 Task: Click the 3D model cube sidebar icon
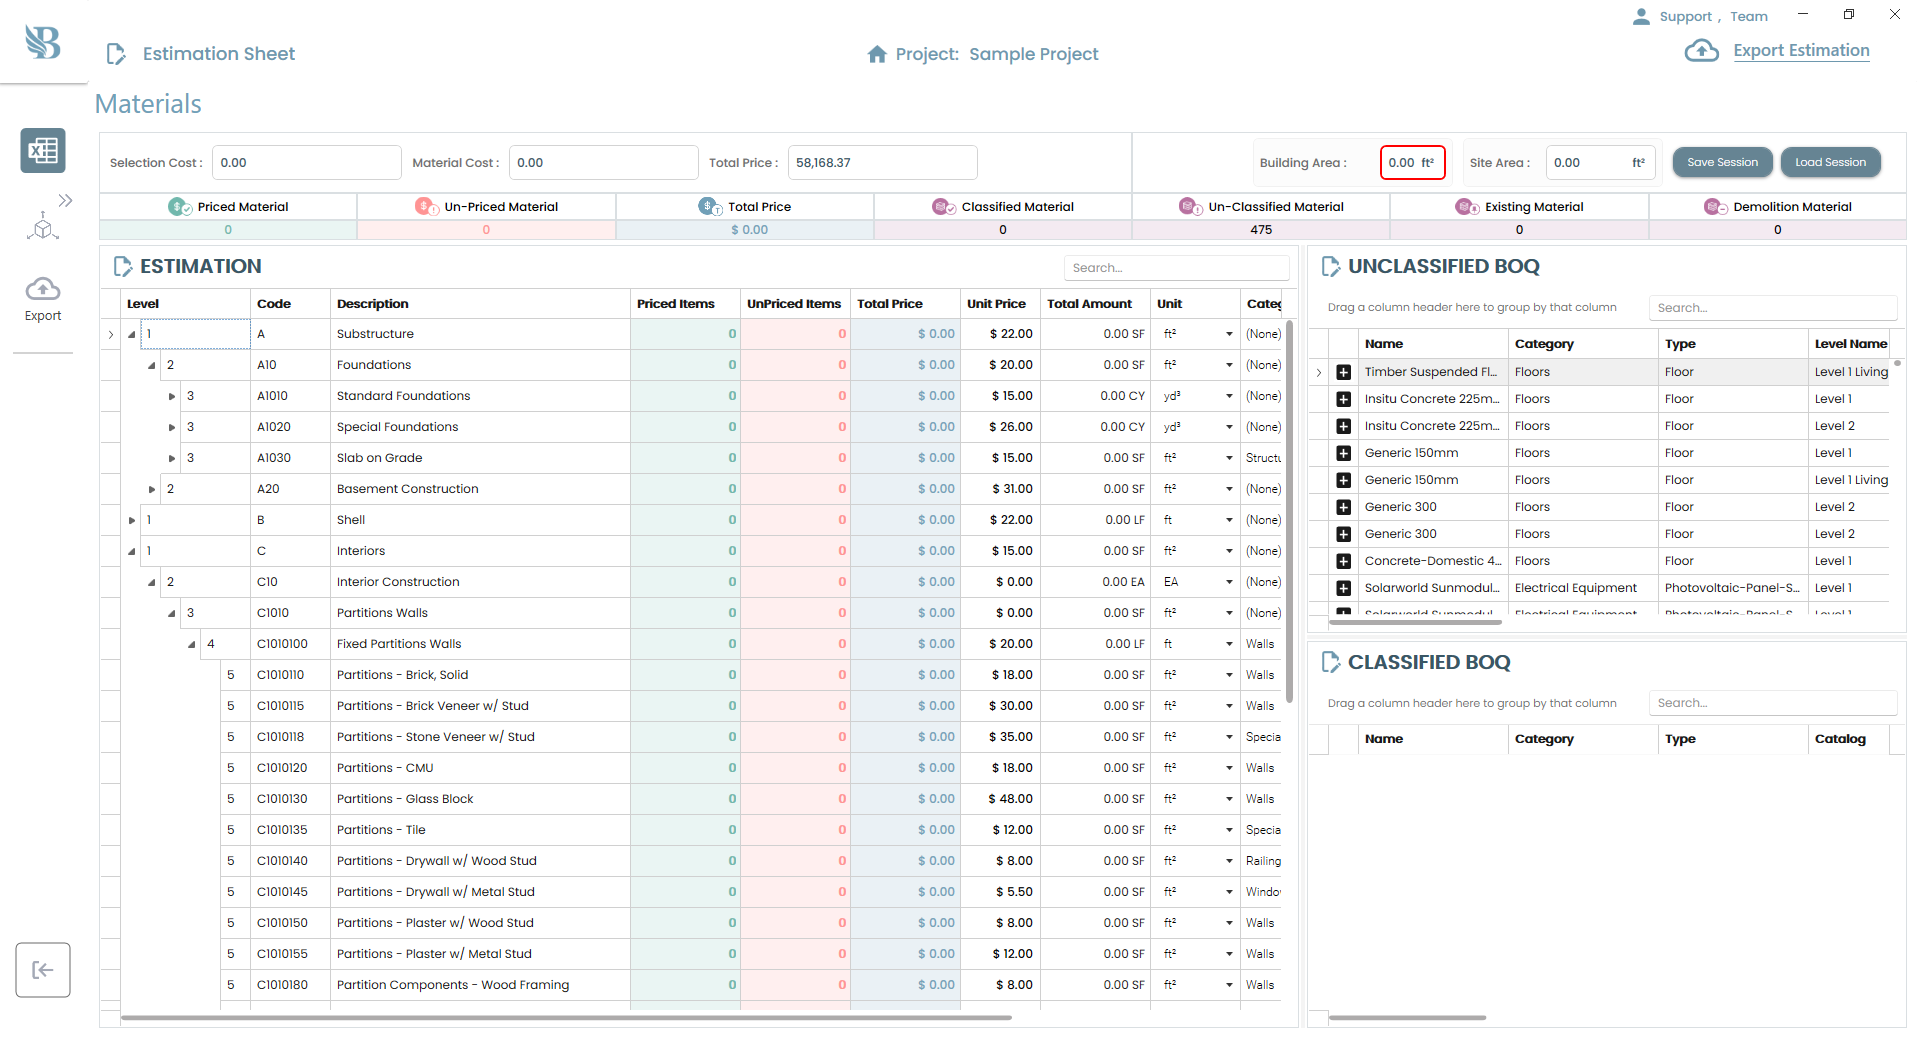pos(42,227)
